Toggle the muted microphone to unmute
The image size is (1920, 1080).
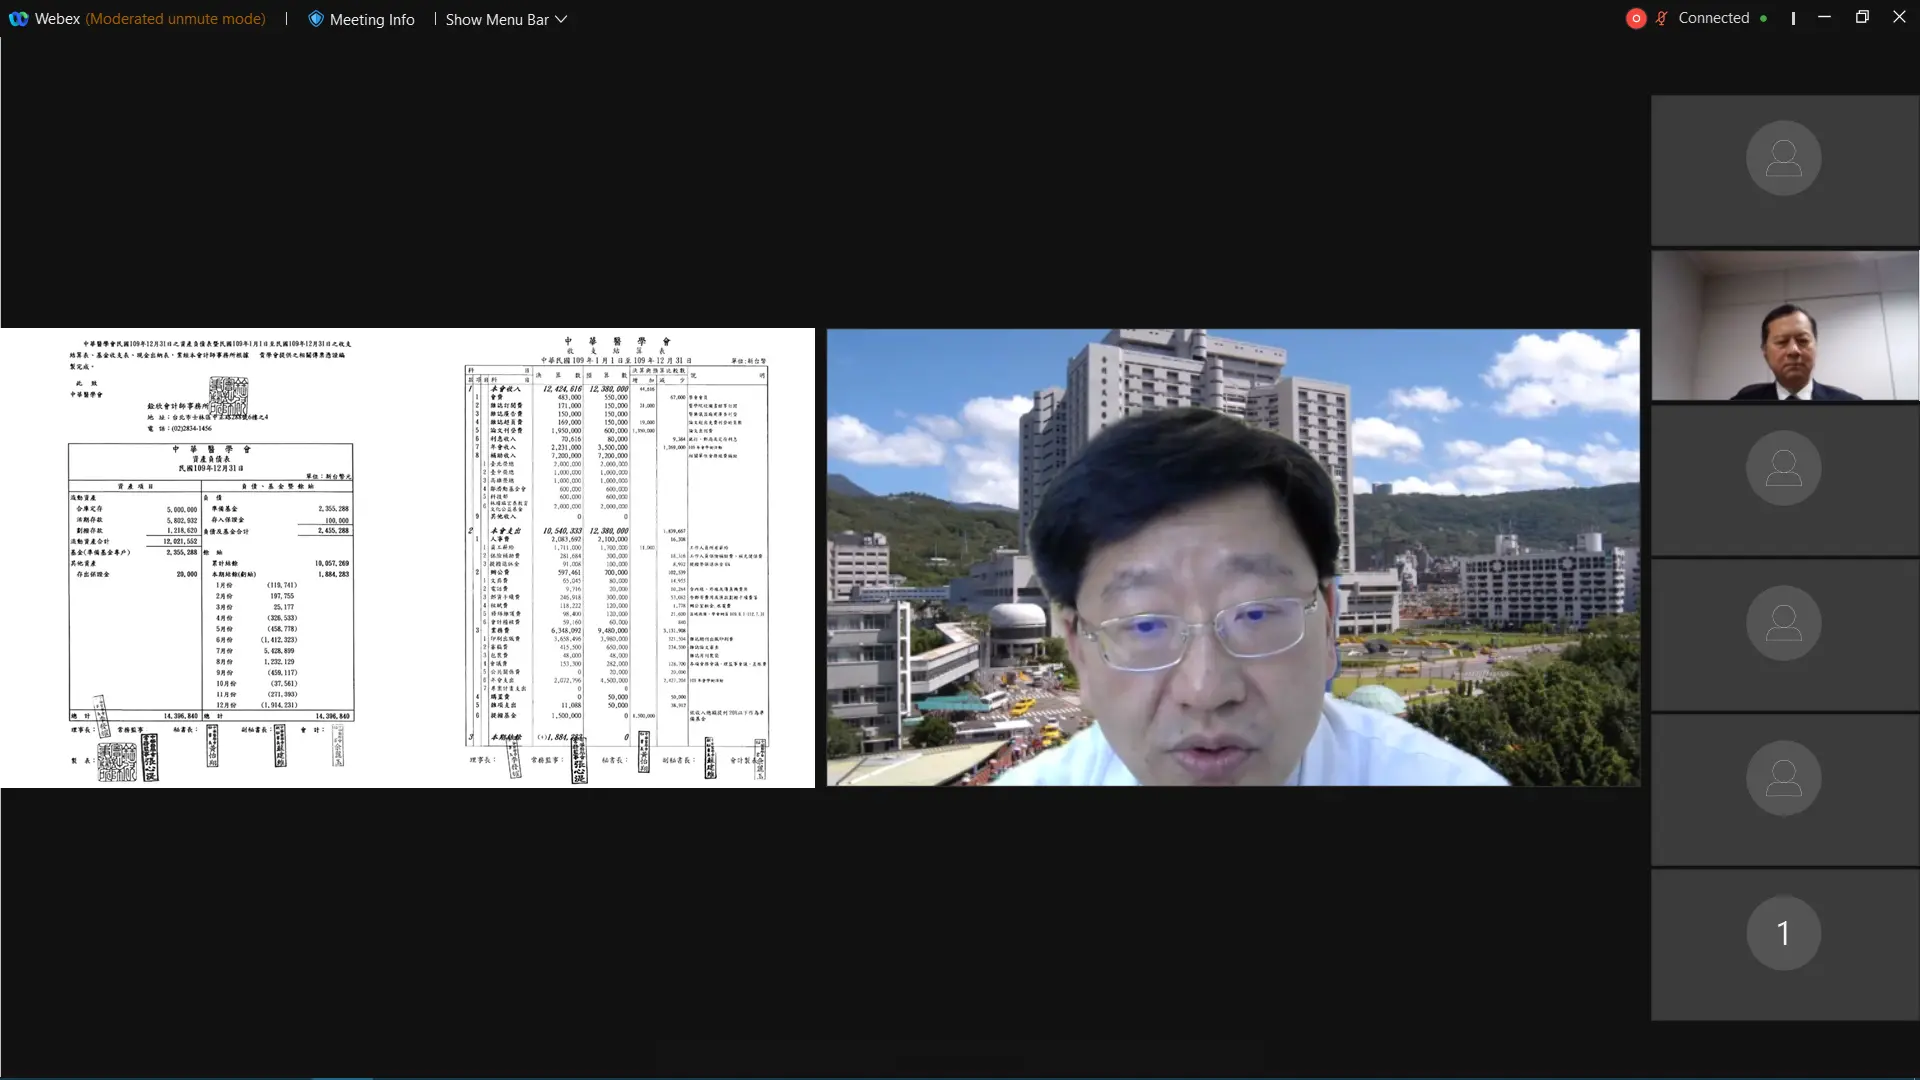1660,18
